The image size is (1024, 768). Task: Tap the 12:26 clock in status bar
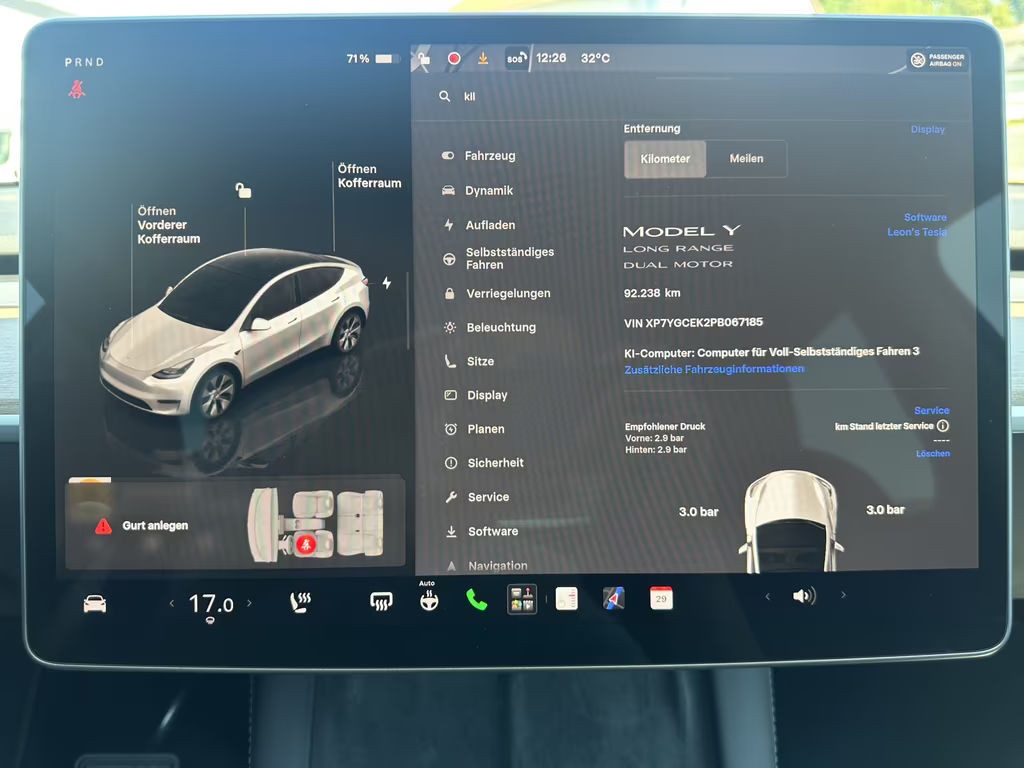551,58
